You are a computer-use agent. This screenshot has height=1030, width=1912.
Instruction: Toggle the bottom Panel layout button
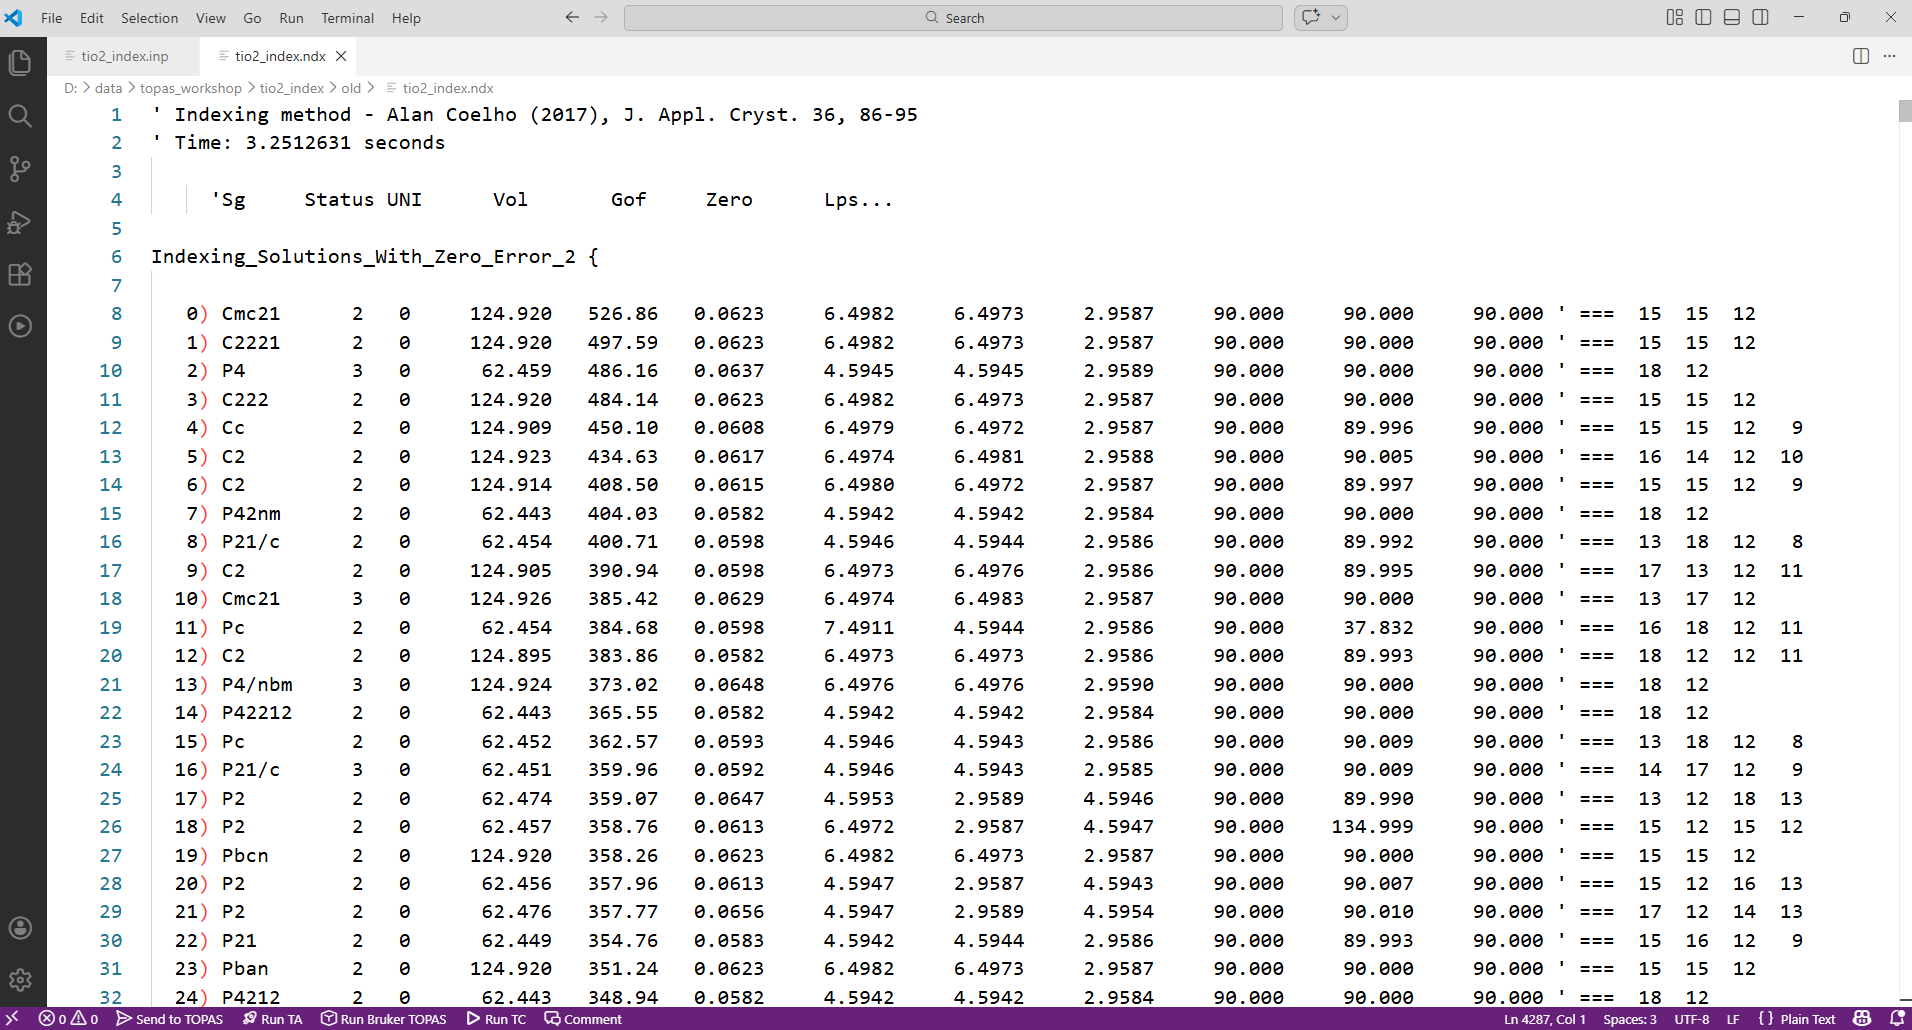[1732, 17]
